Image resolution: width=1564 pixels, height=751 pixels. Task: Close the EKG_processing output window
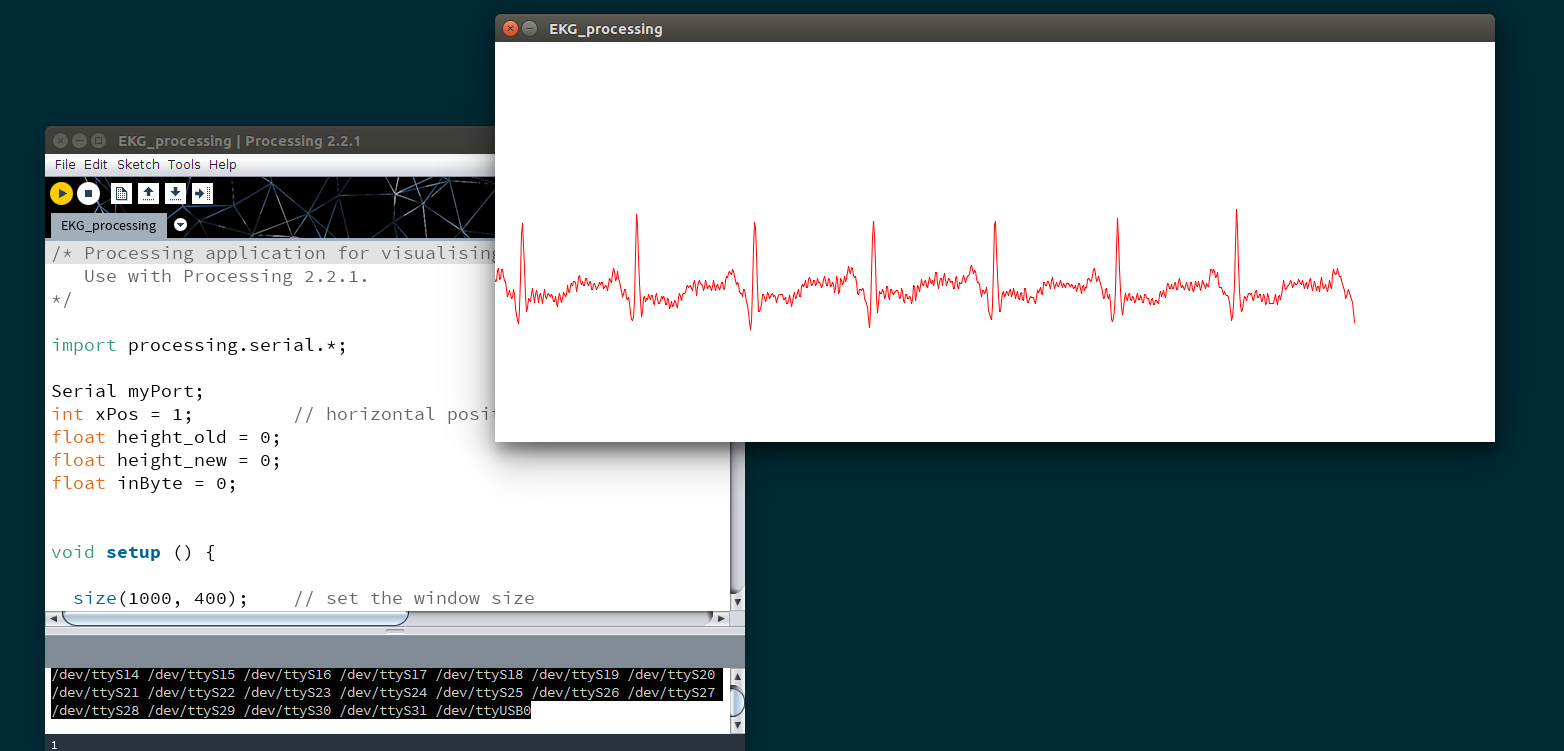click(510, 29)
